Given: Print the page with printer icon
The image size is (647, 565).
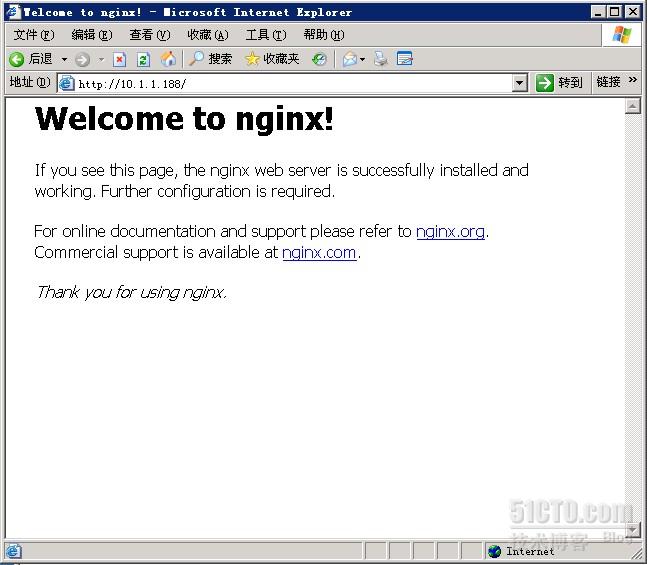Looking at the screenshot, I should coord(381,59).
